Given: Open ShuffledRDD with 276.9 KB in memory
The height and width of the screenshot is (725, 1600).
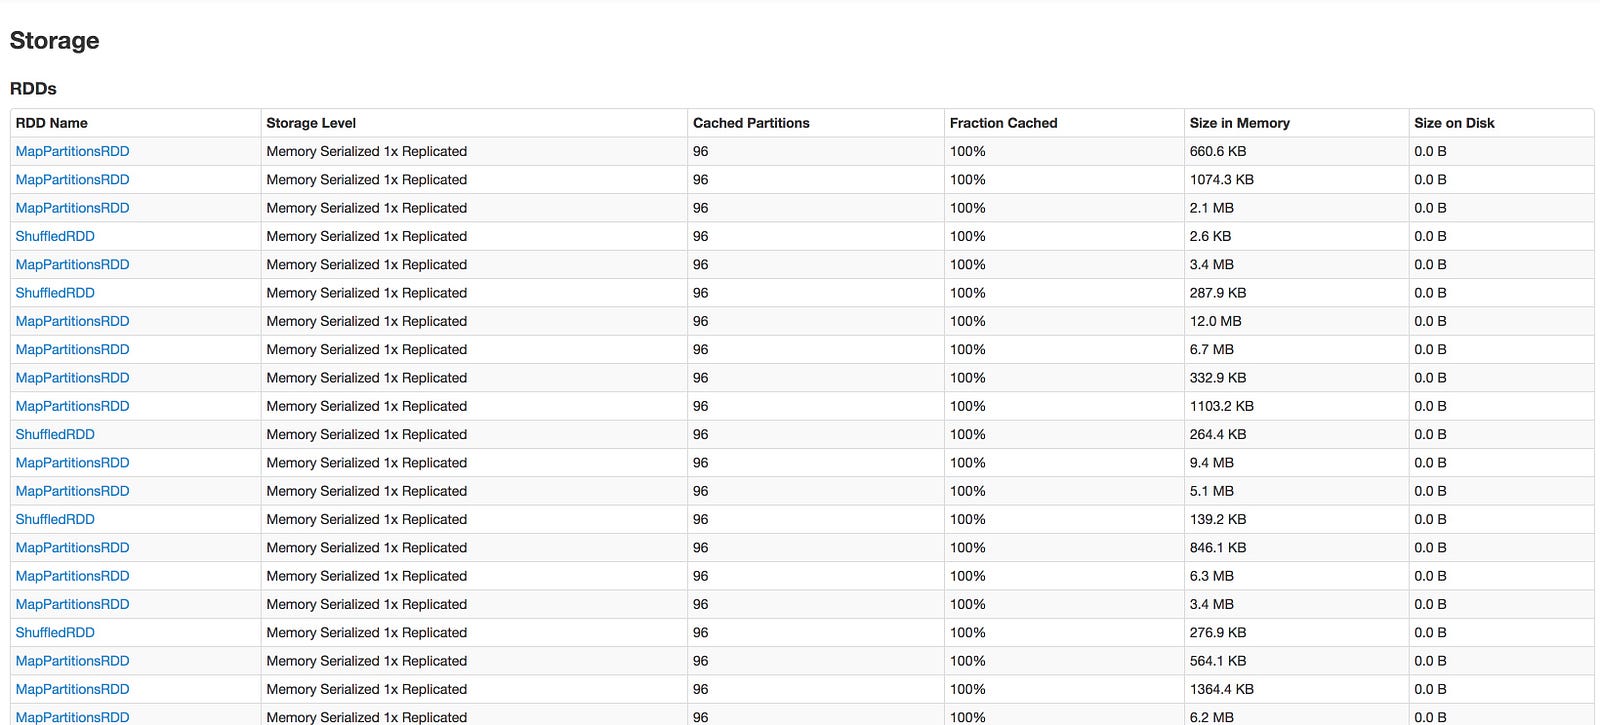Looking at the screenshot, I should point(55,632).
